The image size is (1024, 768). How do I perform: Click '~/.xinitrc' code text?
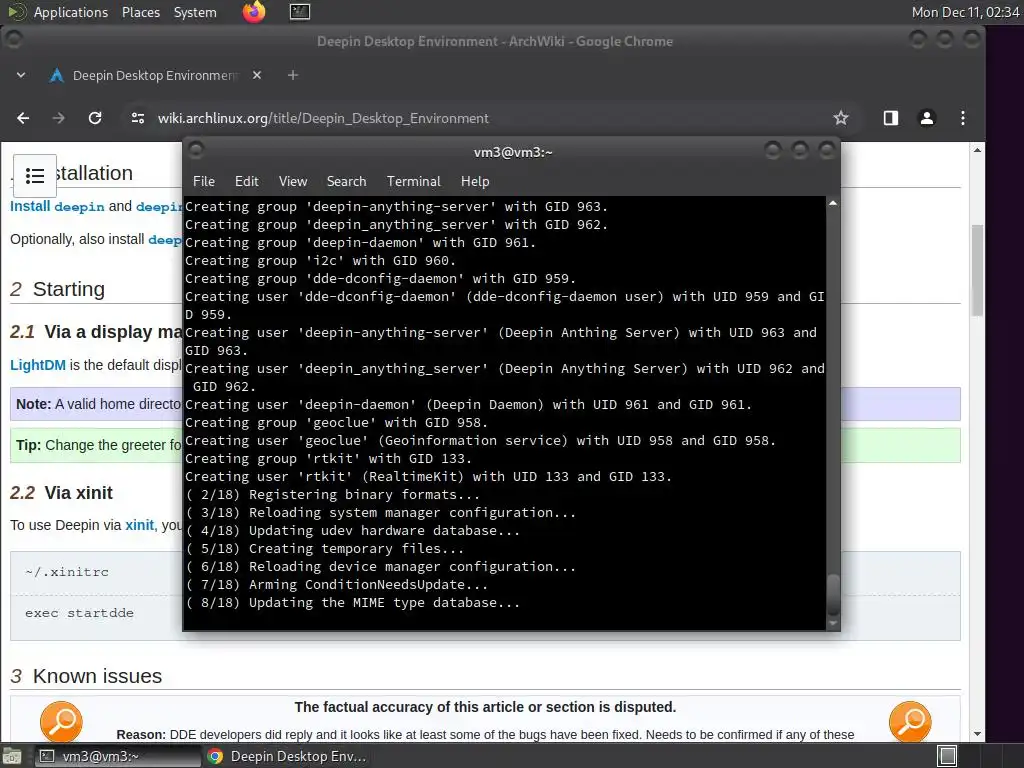(67, 572)
